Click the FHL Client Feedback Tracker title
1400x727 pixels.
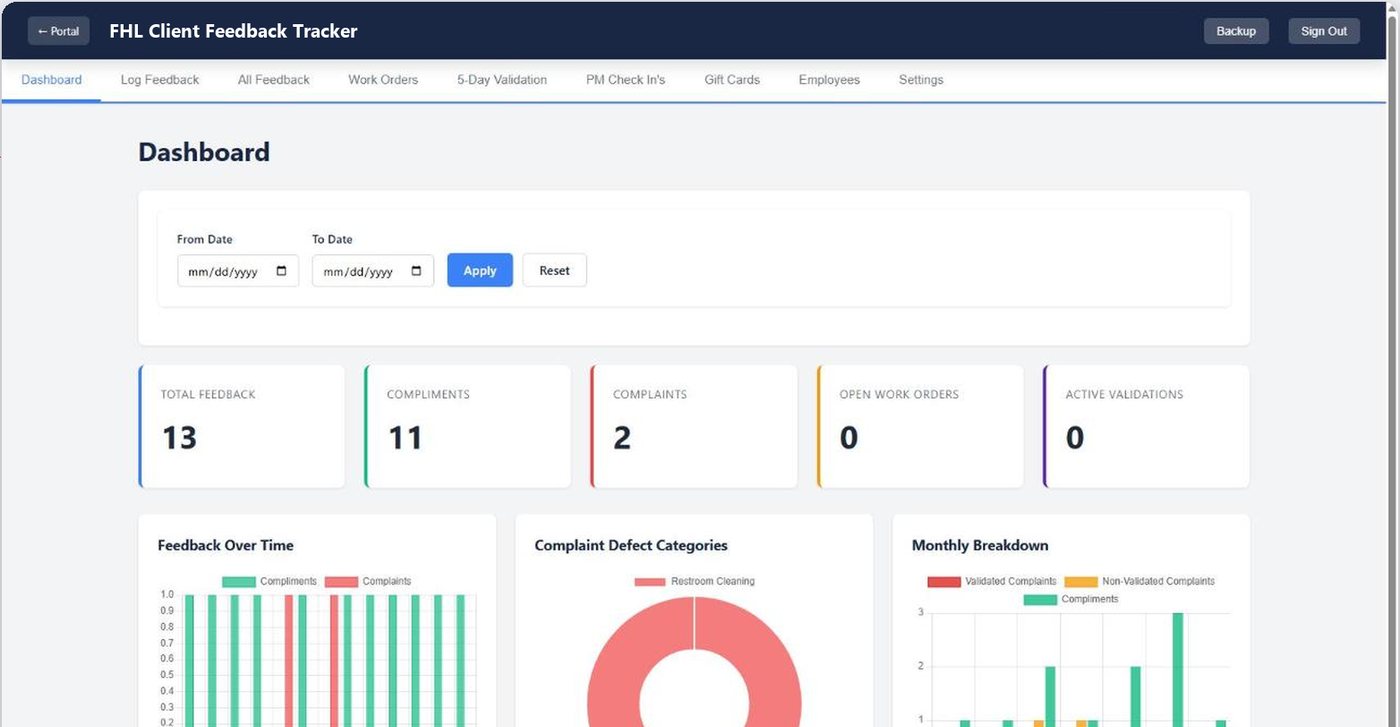click(x=233, y=31)
